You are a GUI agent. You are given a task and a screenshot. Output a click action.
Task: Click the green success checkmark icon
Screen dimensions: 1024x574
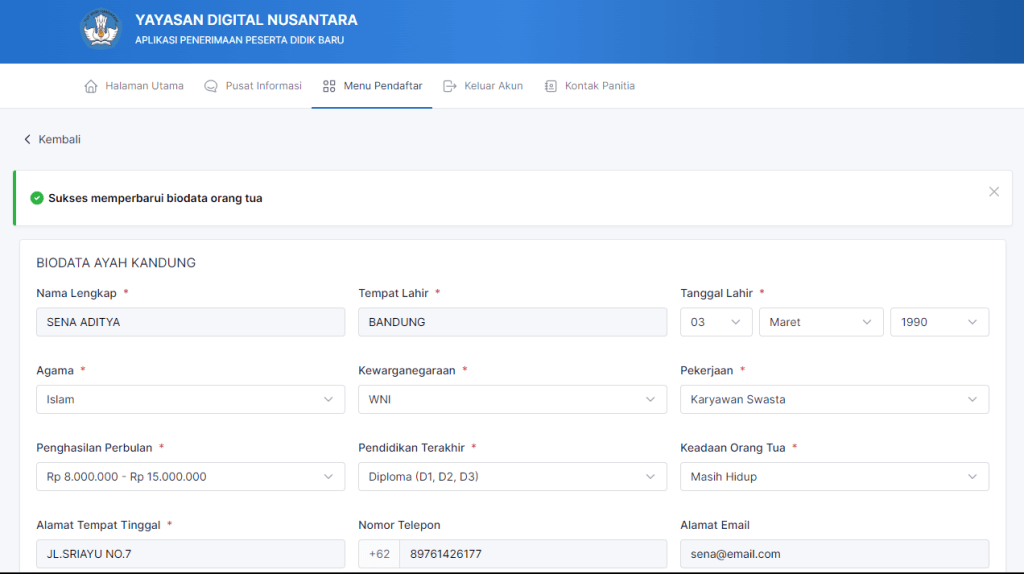[37, 198]
